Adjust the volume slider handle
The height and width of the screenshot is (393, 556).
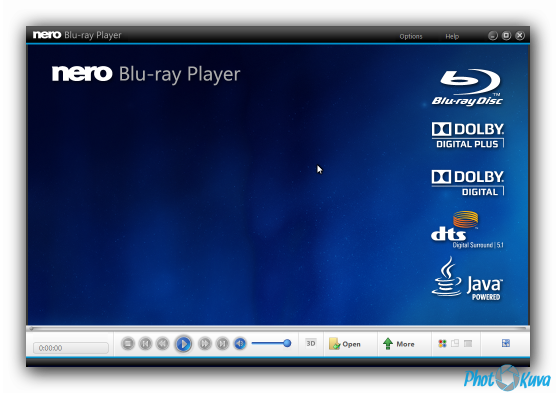(287, 343)
